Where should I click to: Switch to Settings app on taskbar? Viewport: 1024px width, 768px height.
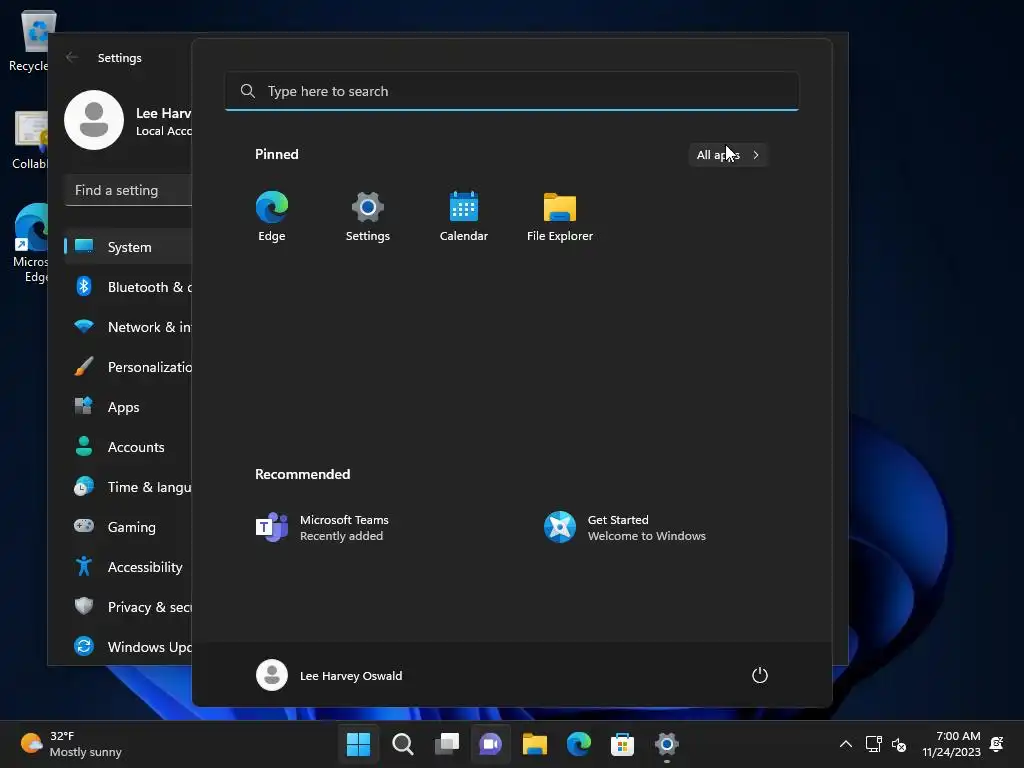click(667, 744)
